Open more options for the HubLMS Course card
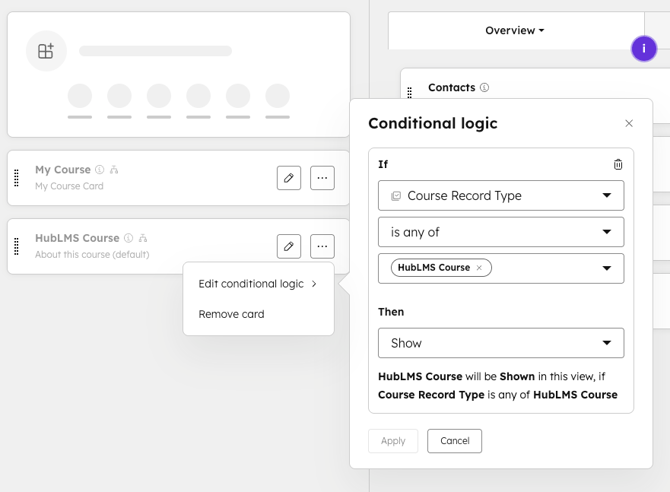This screenshot has width=670, height=492. click(x=322, y=246)
